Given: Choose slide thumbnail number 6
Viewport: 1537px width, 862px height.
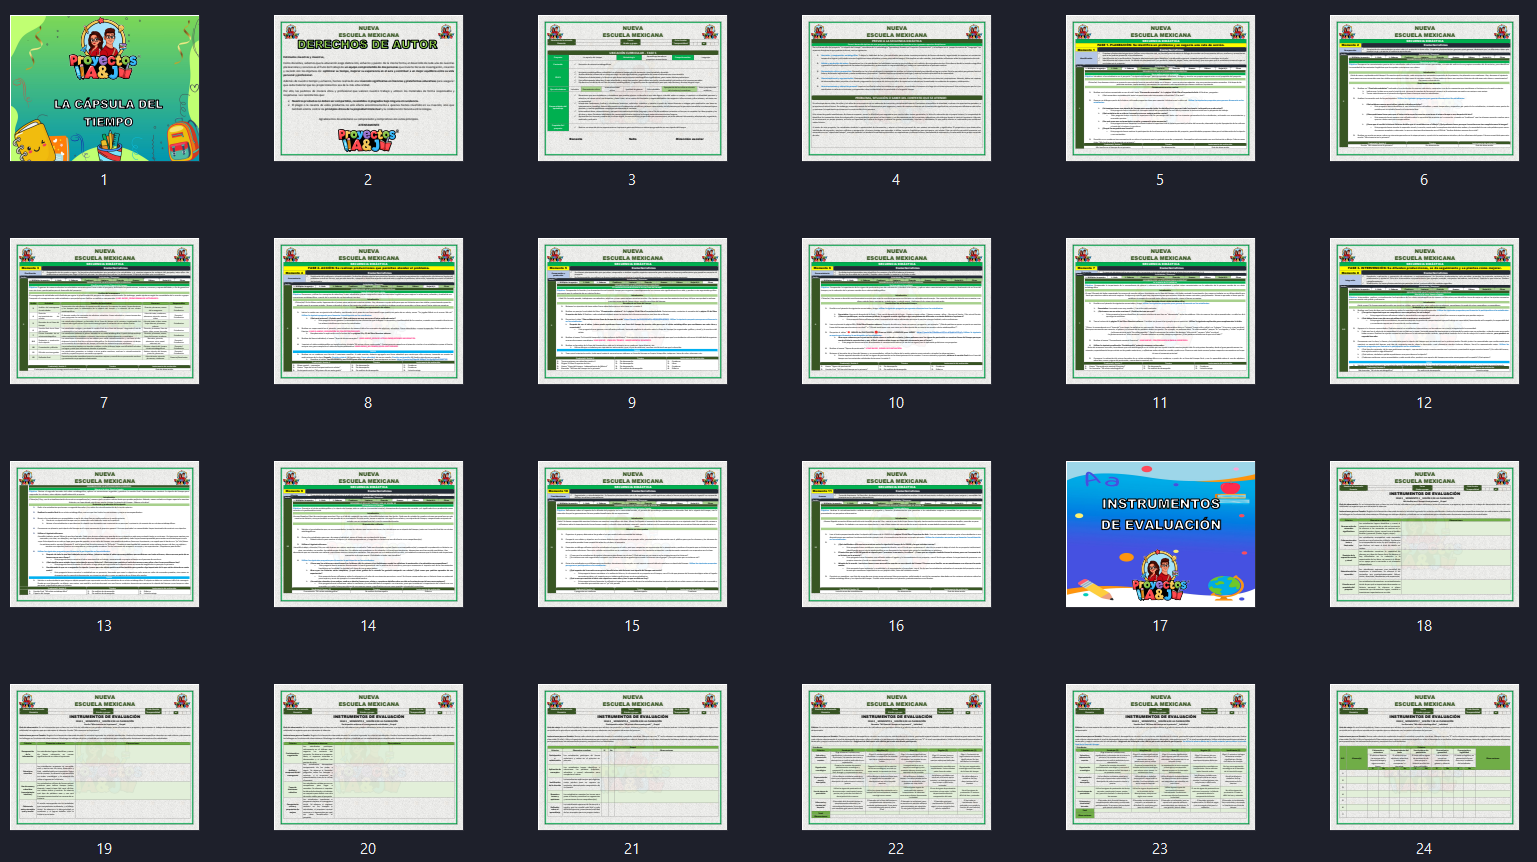Looking at the screenshot, I should coord(1424,88).
